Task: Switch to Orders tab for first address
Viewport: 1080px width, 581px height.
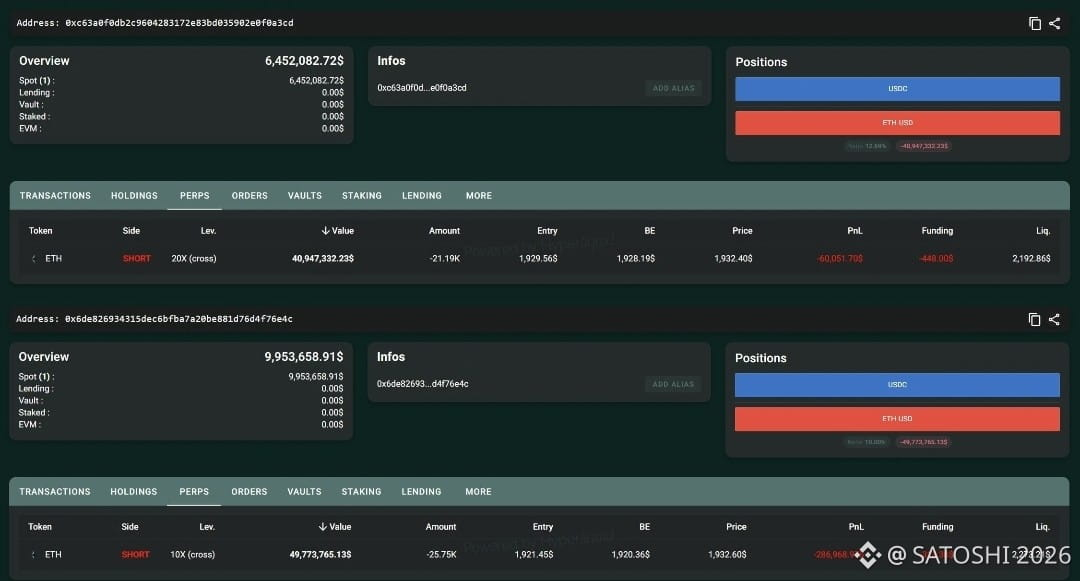Action: point(249,196)
